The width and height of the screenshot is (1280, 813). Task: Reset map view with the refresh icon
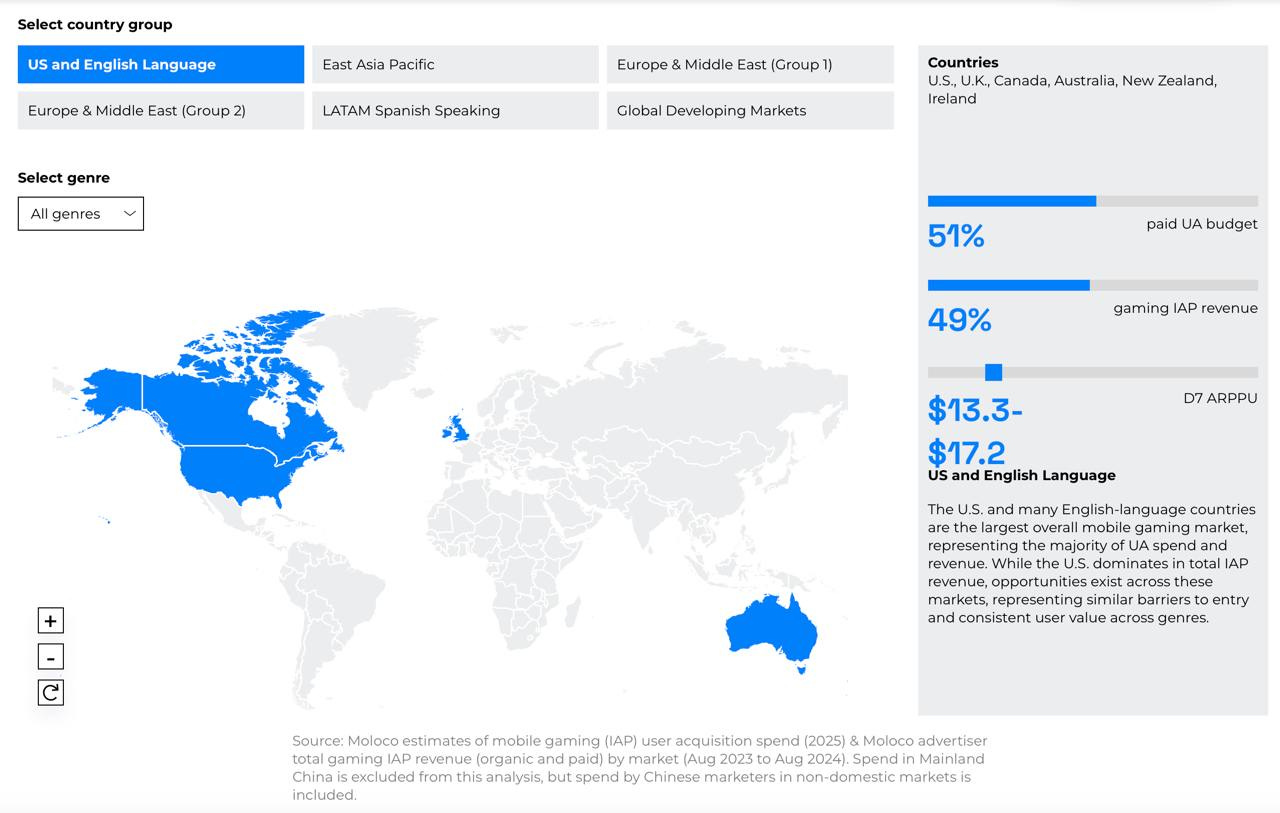(x=50, y=692)
